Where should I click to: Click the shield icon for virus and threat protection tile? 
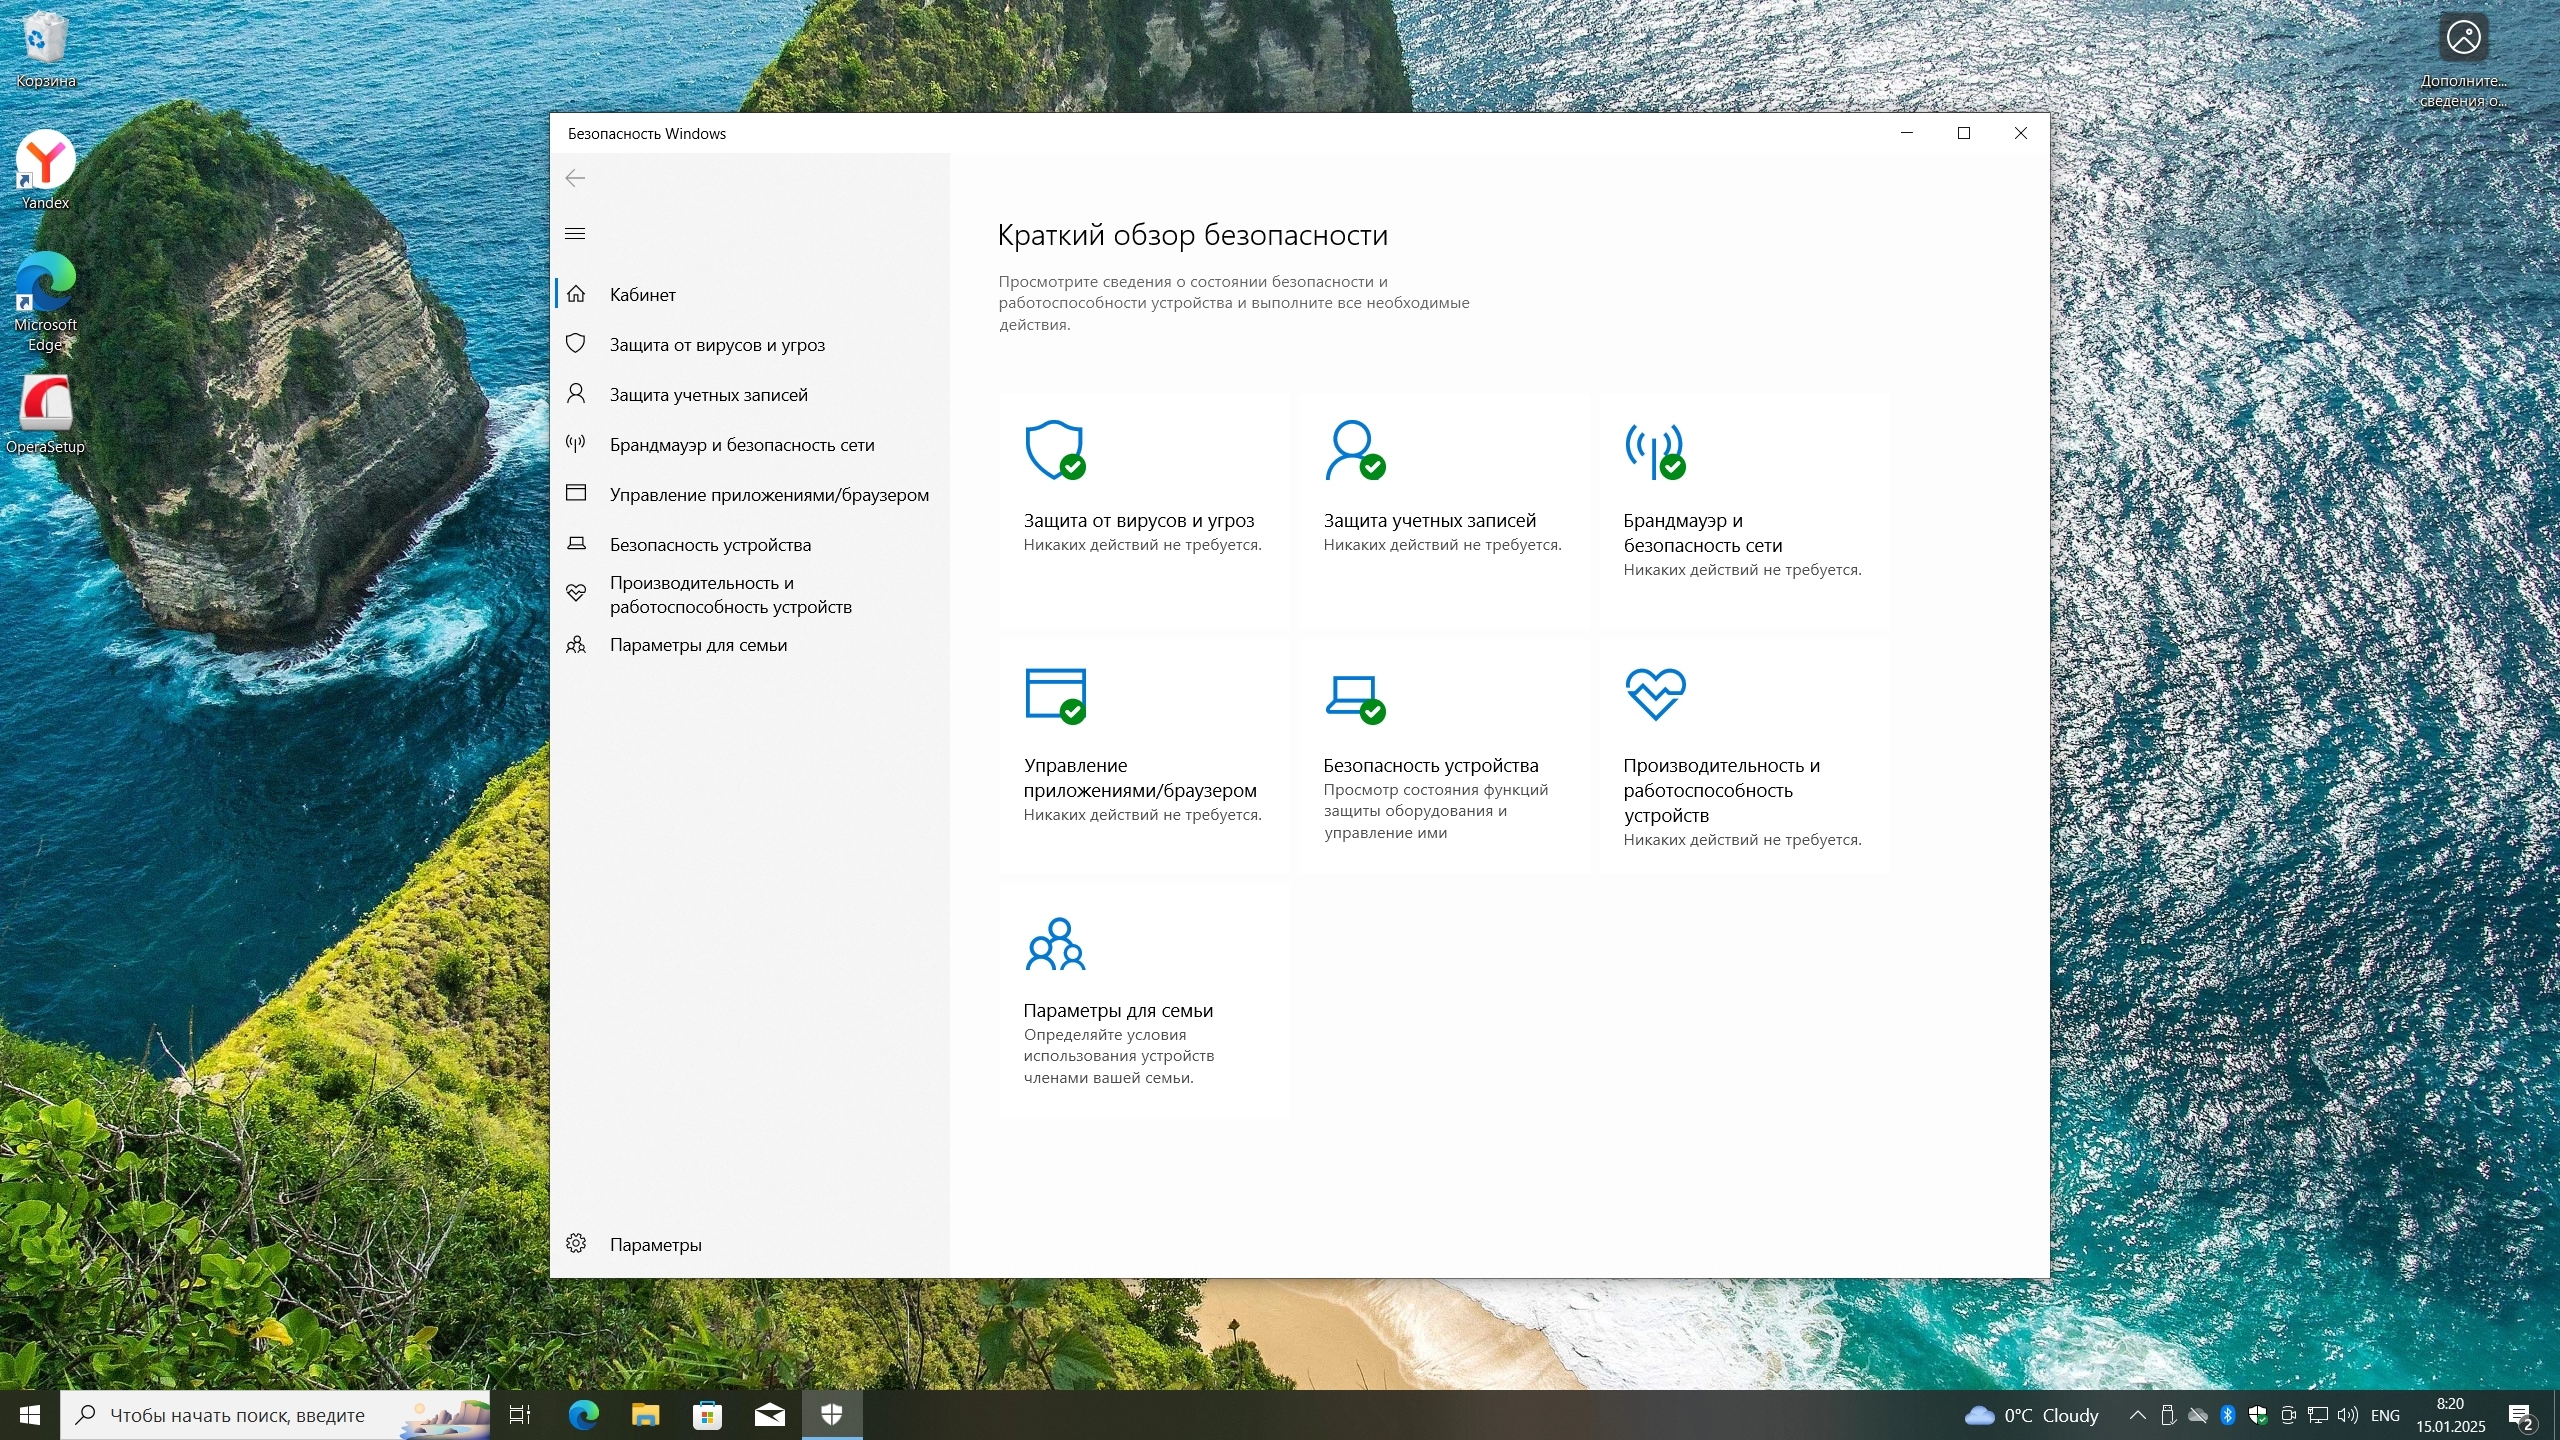coord(1054,450)
